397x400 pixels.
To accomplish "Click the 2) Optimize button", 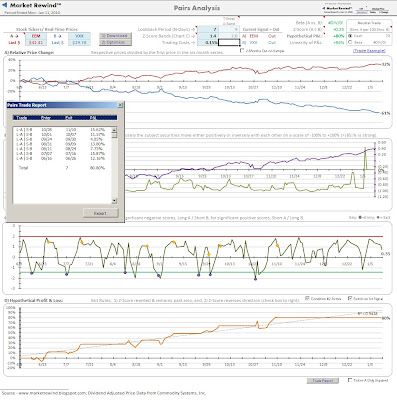I will point(115,43).
